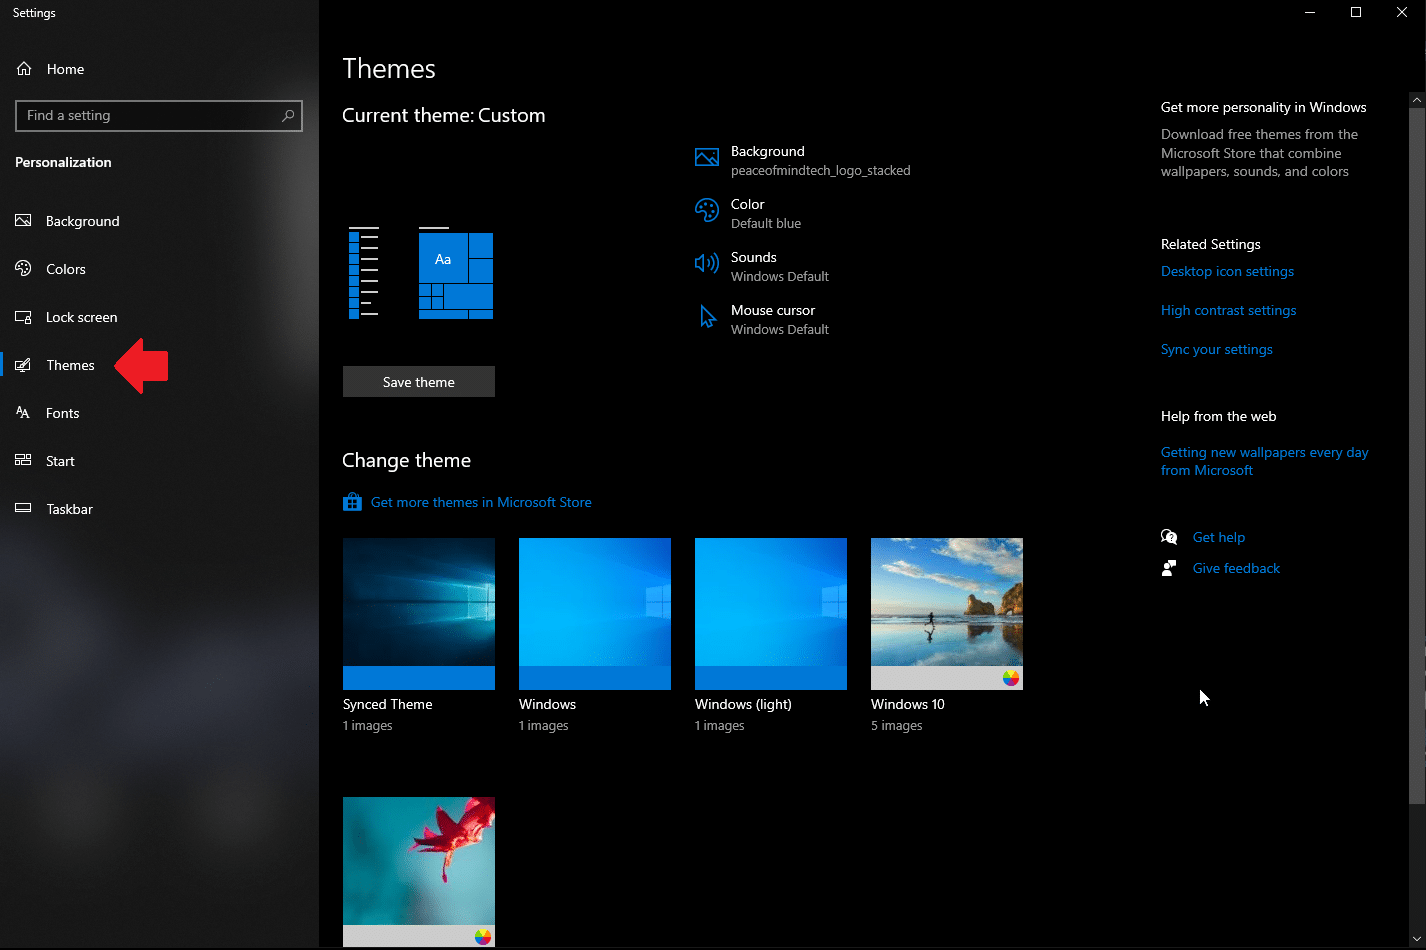Click the scrollbar up arrow

click(1417, 100)
